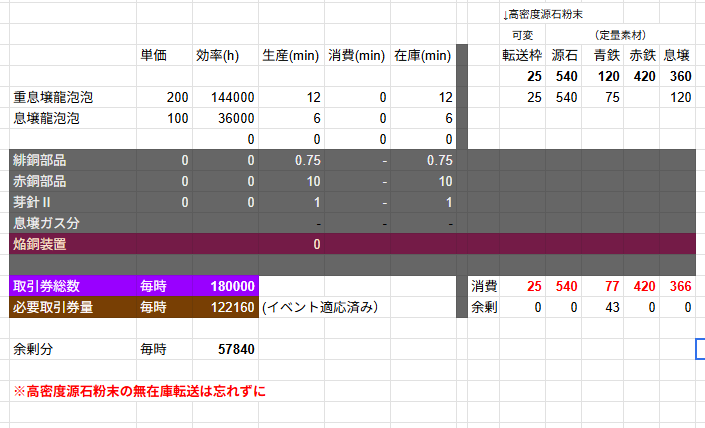Click the ↓高密度源石粉末 heading cell

(543, 14)
